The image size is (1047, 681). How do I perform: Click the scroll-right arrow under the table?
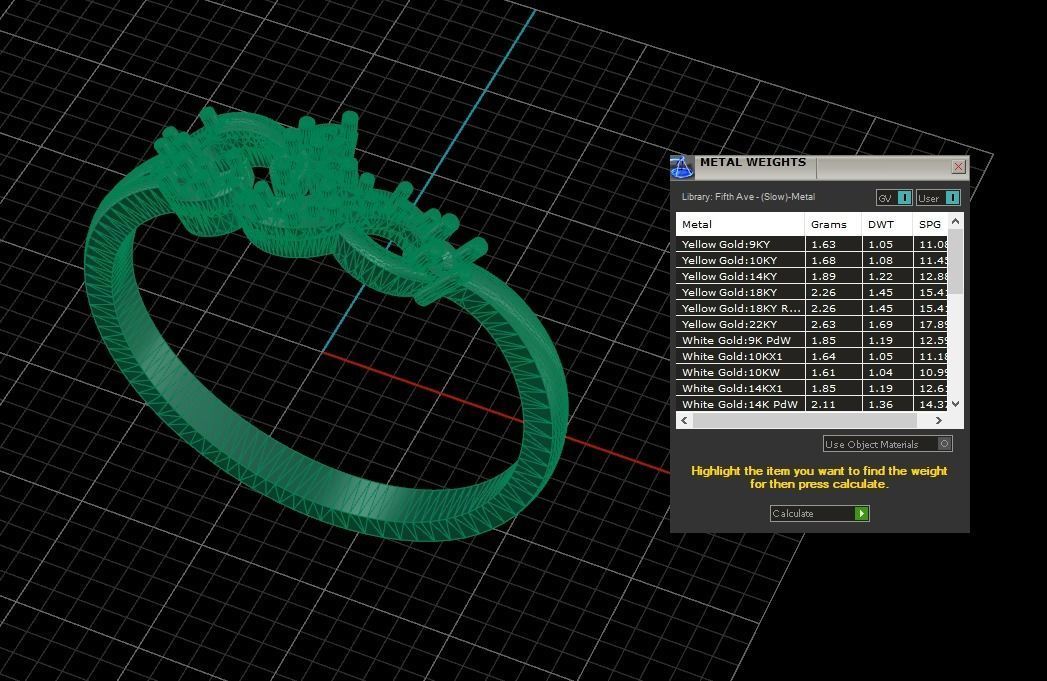939,421
